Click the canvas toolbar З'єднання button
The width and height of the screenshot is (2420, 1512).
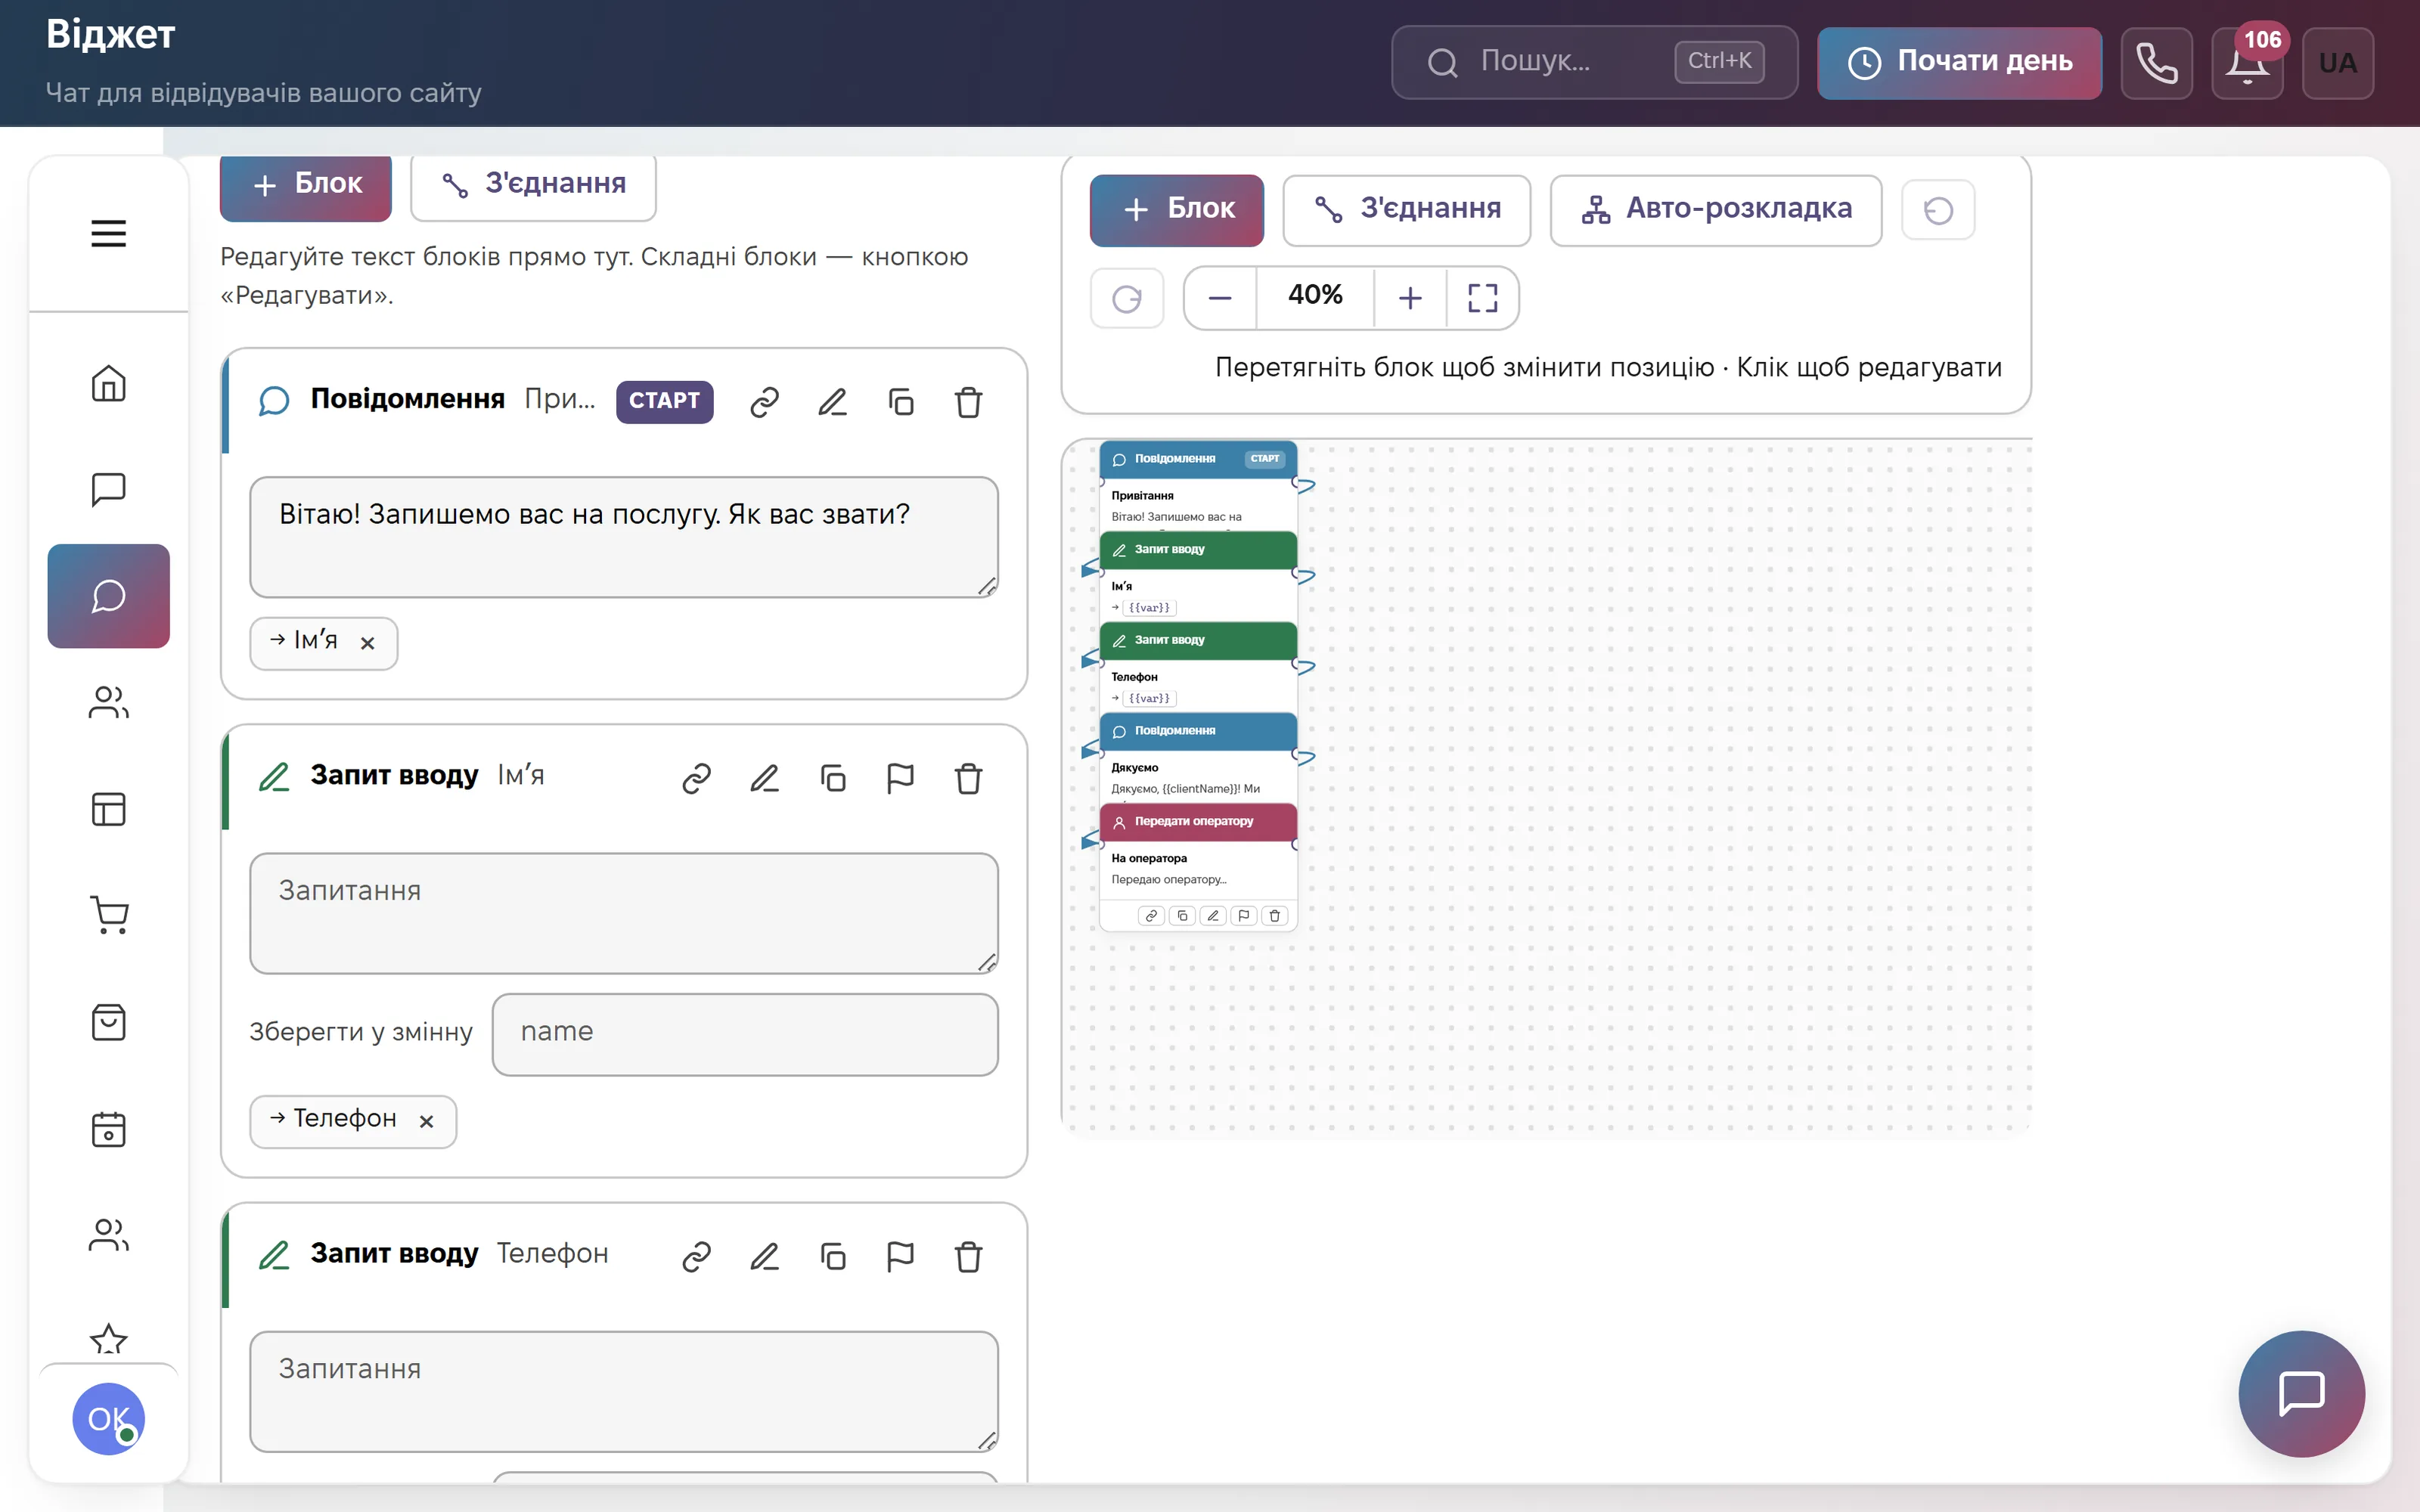coord(1407,210)
